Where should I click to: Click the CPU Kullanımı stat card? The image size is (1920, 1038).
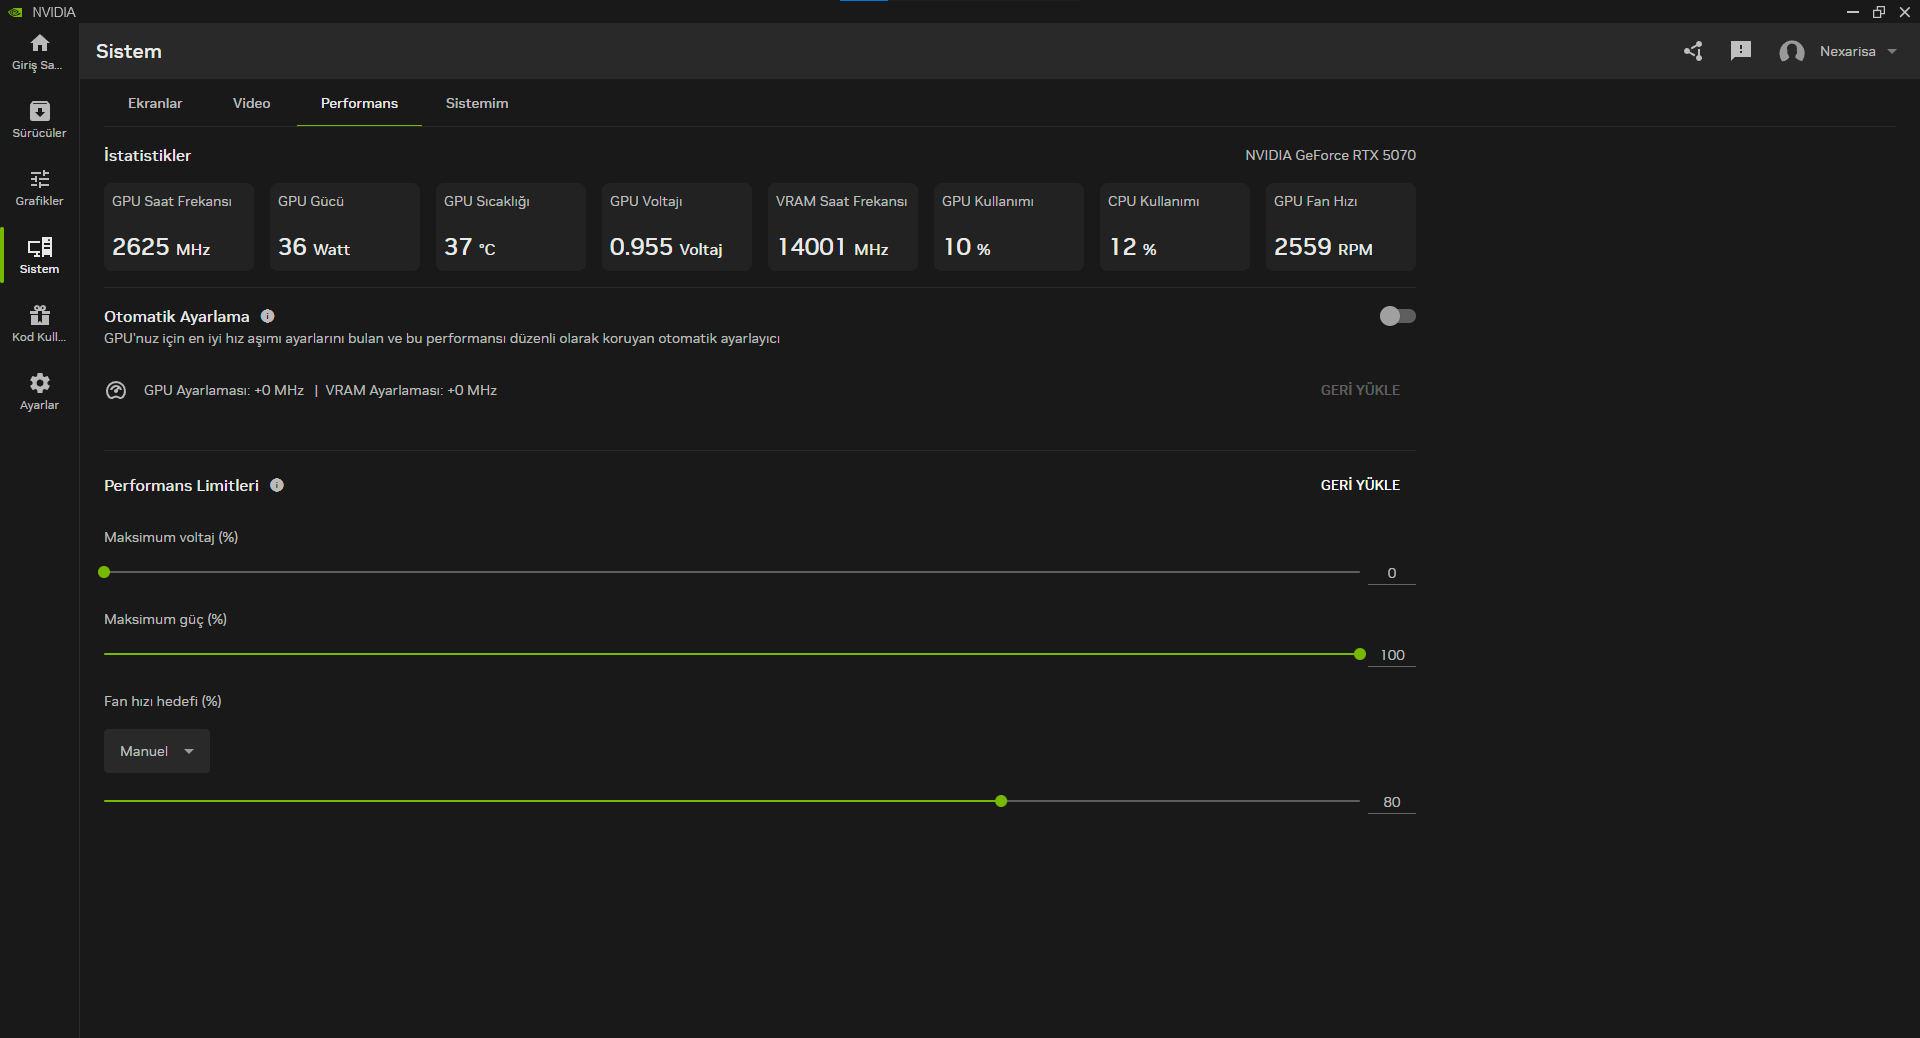[x=1175, y=227]
